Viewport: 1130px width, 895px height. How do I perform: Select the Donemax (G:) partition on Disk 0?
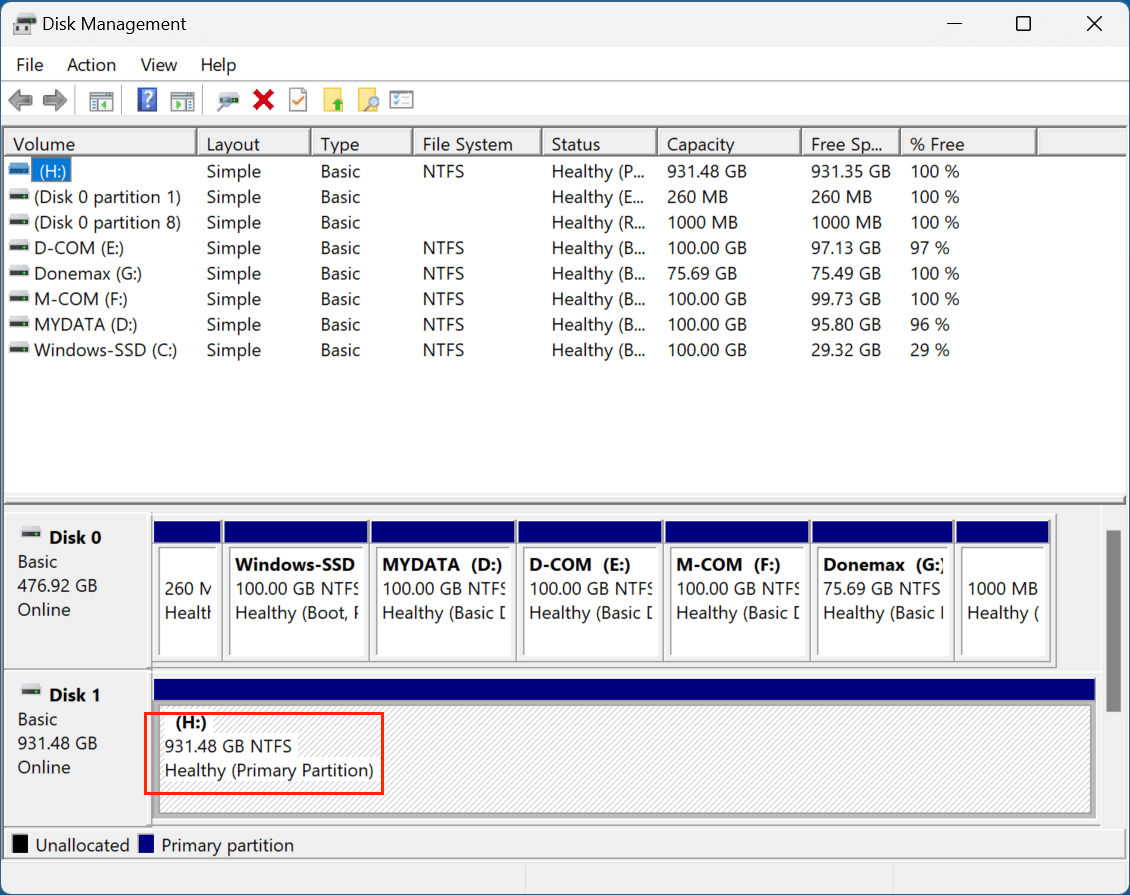[x=880, y=600]
